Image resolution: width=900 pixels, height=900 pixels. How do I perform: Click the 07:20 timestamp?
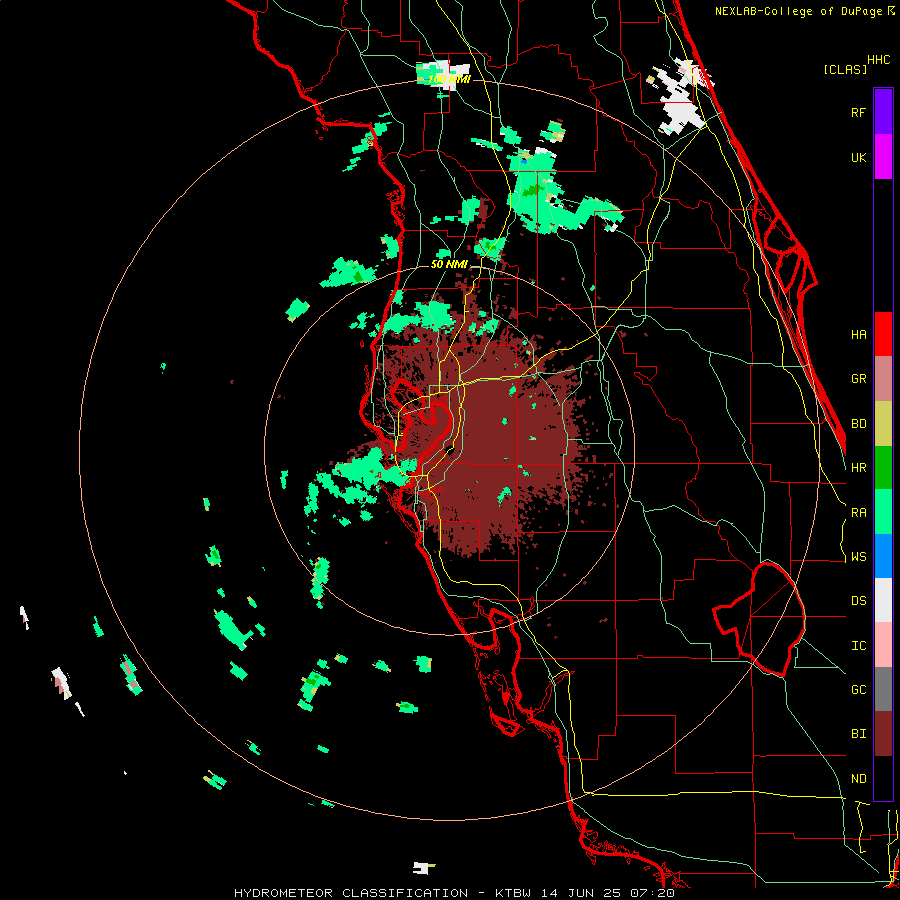point(653,893)
